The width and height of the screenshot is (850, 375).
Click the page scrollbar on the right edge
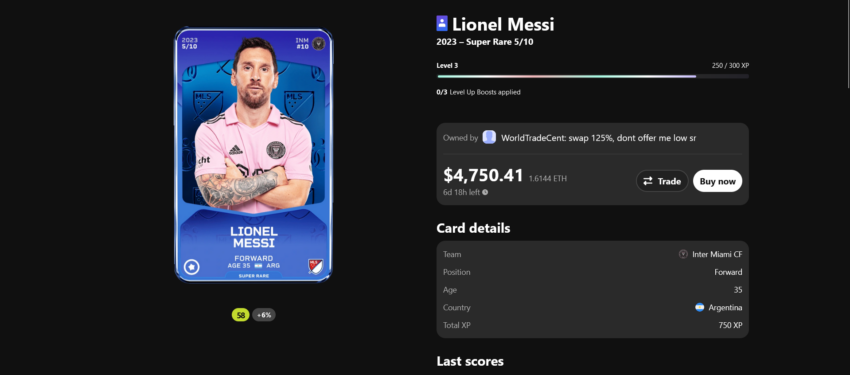(x=847, y=44)
